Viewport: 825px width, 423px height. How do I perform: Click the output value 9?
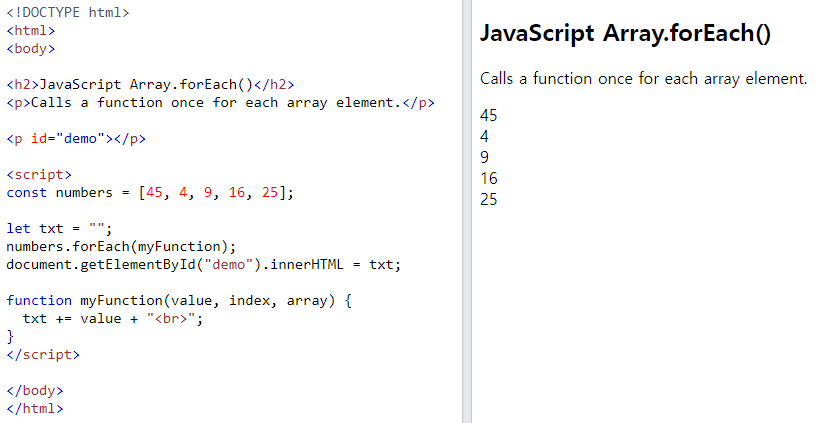[x=484, y=157]
